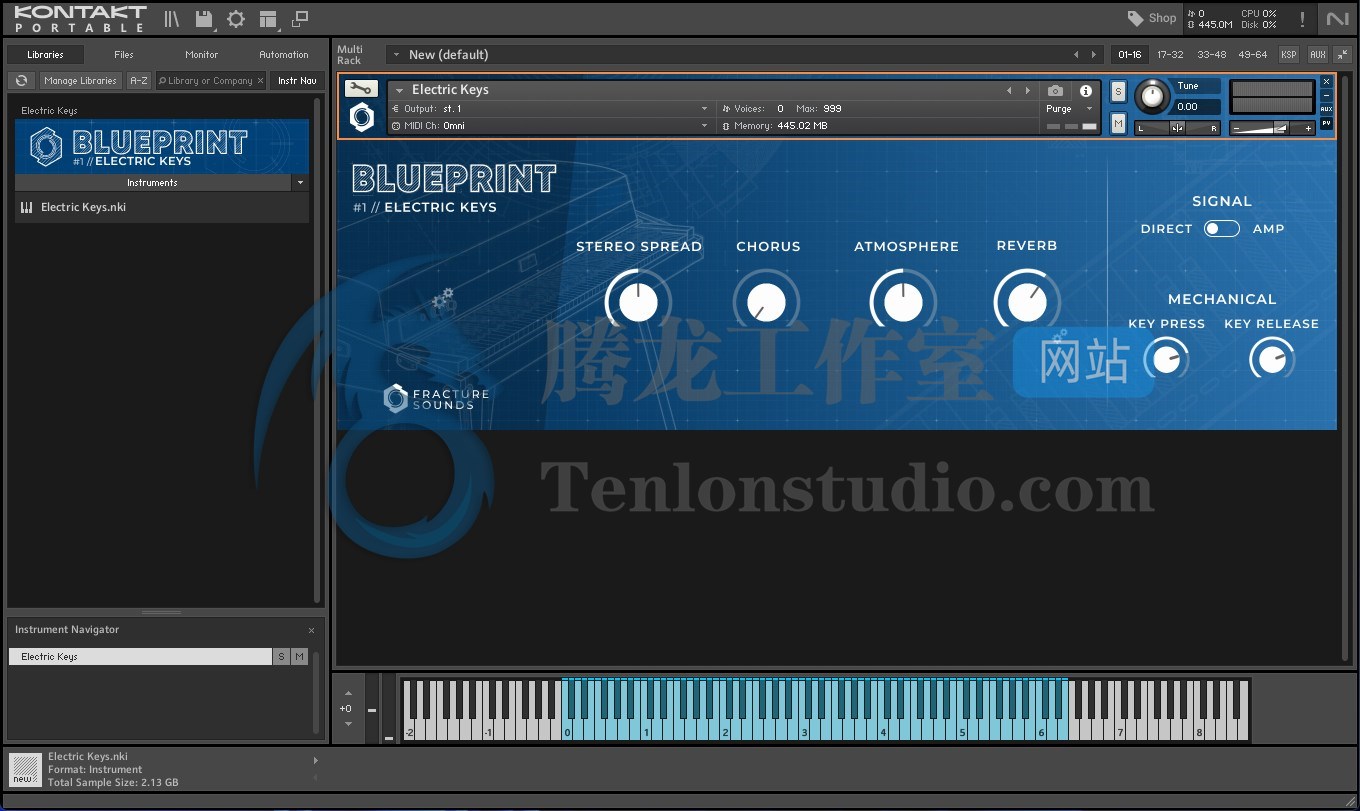
Task: Mute the Electric Keys instrument
Action: point(1118,123)
